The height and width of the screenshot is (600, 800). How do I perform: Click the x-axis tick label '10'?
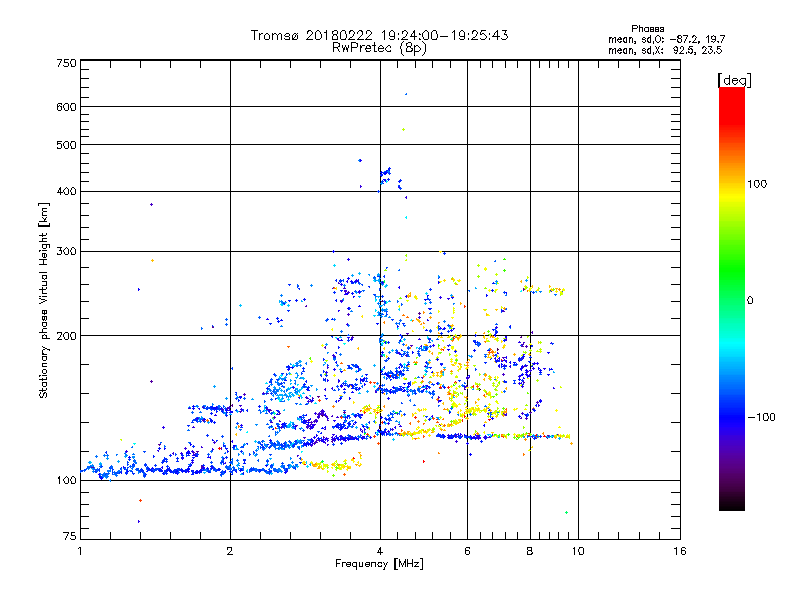tap(578, 551)
